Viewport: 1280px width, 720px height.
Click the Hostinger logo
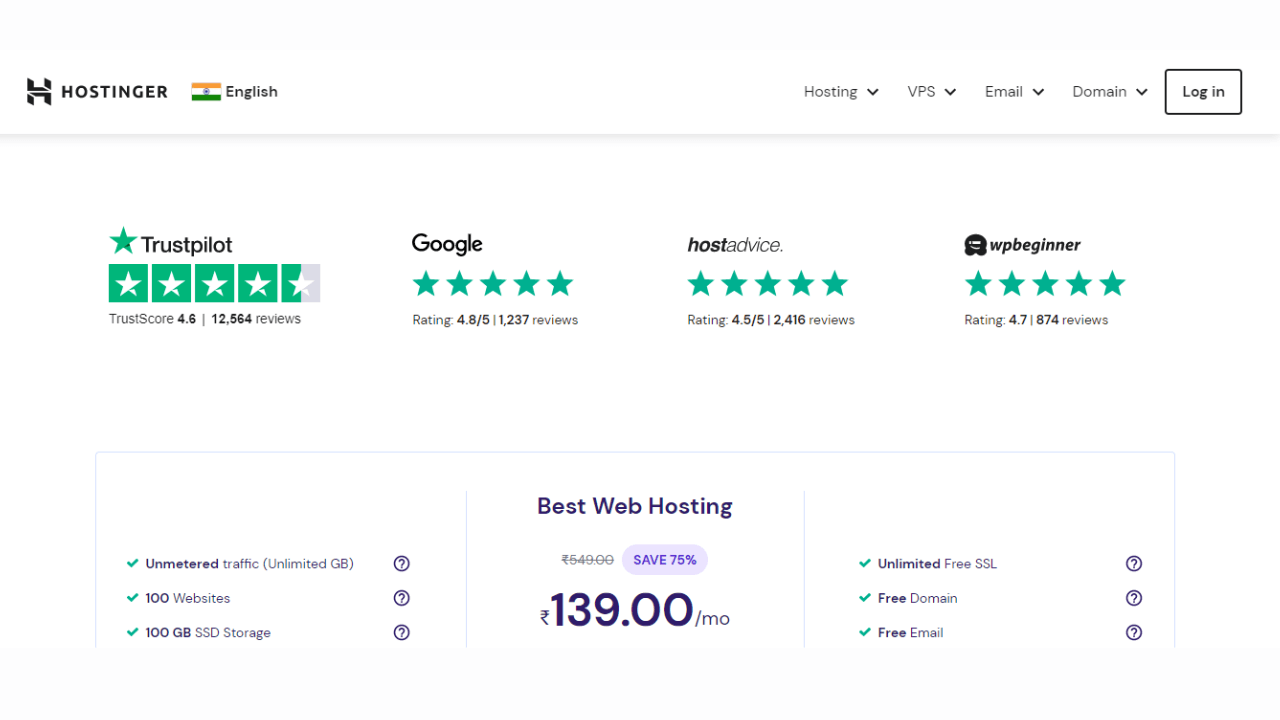coord(97,91)
